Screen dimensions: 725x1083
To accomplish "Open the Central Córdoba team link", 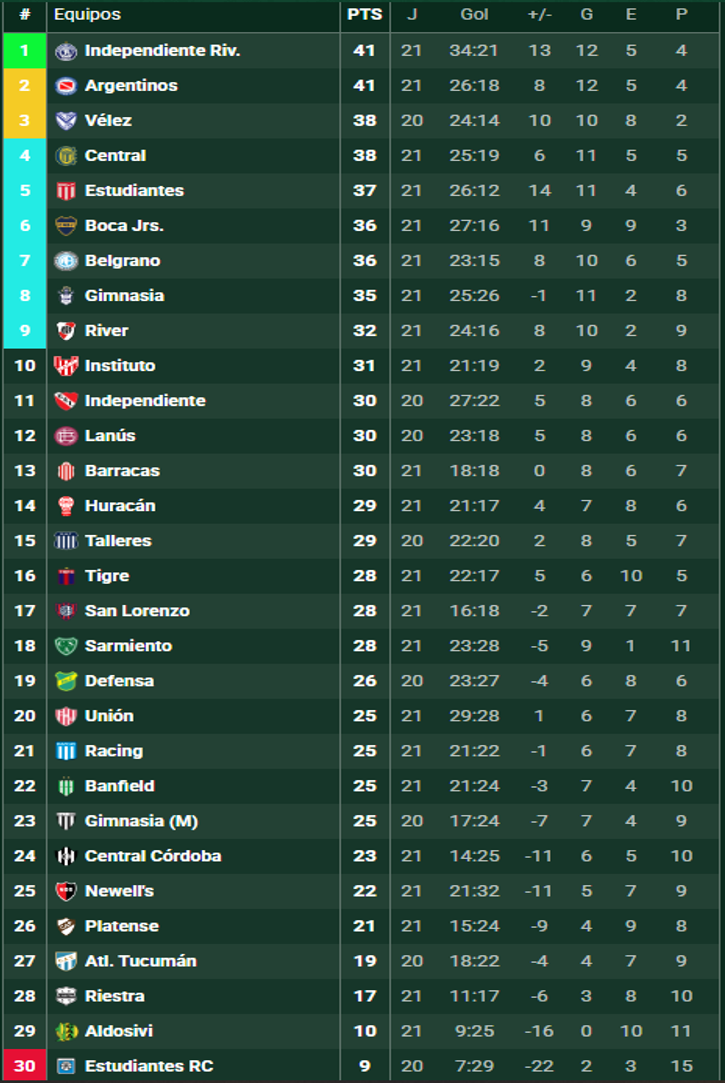I will 153,856.
